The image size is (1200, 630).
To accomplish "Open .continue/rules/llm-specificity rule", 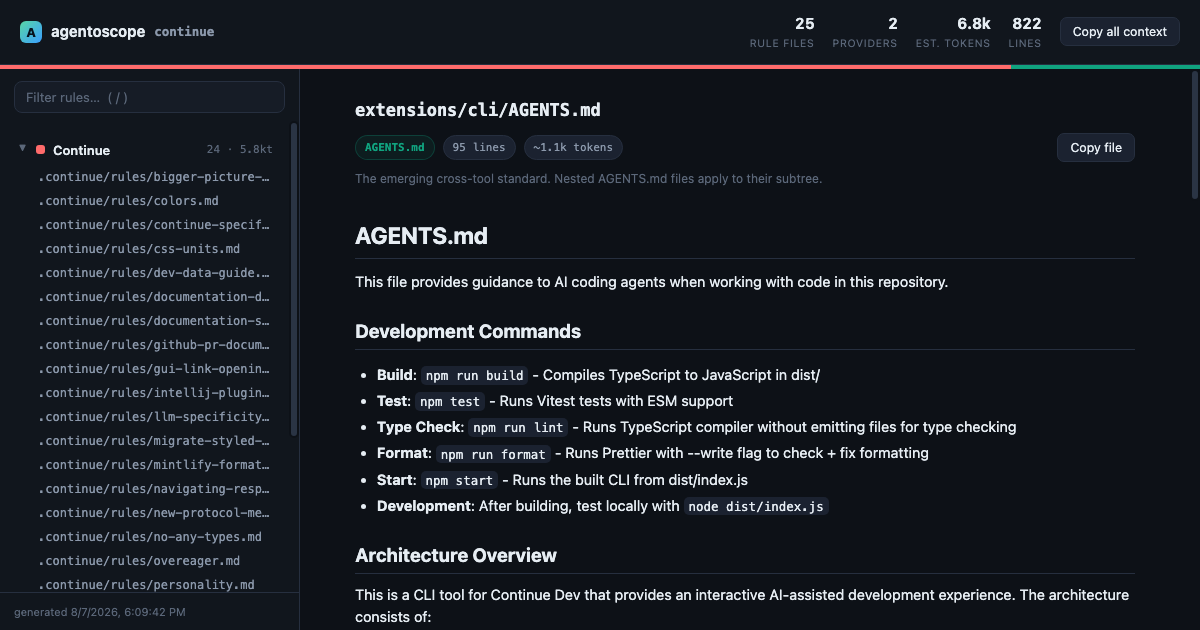I will pyautogui.click(x=155, y=417).
